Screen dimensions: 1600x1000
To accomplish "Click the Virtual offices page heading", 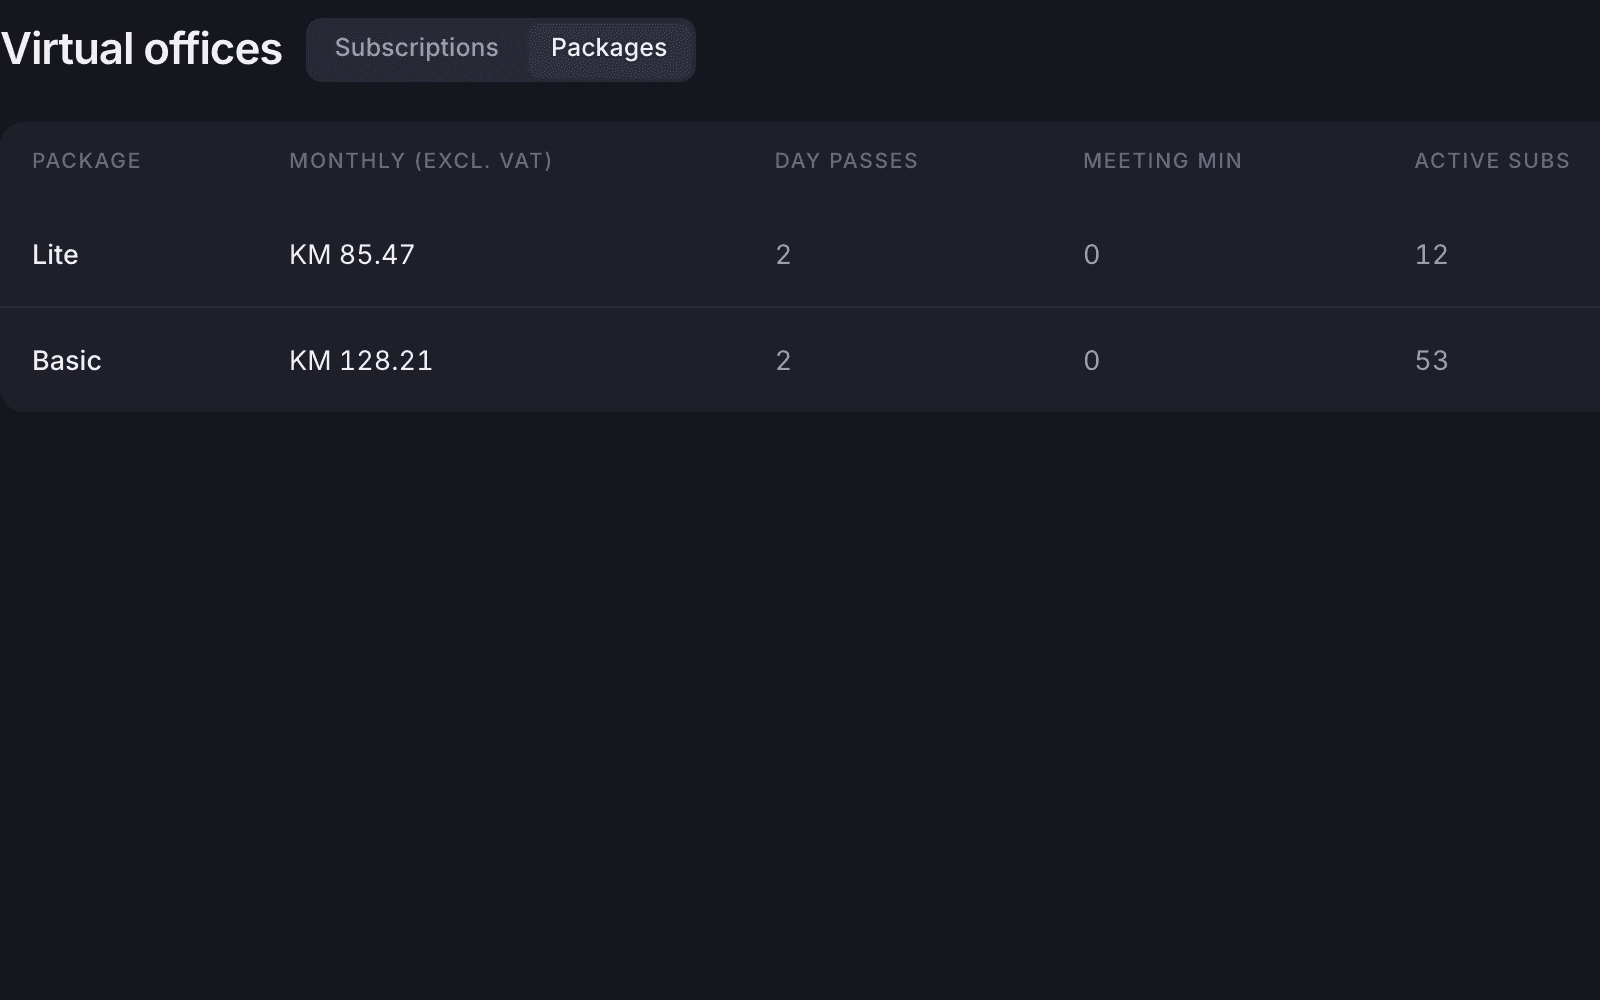I will [x=142, y=49].
